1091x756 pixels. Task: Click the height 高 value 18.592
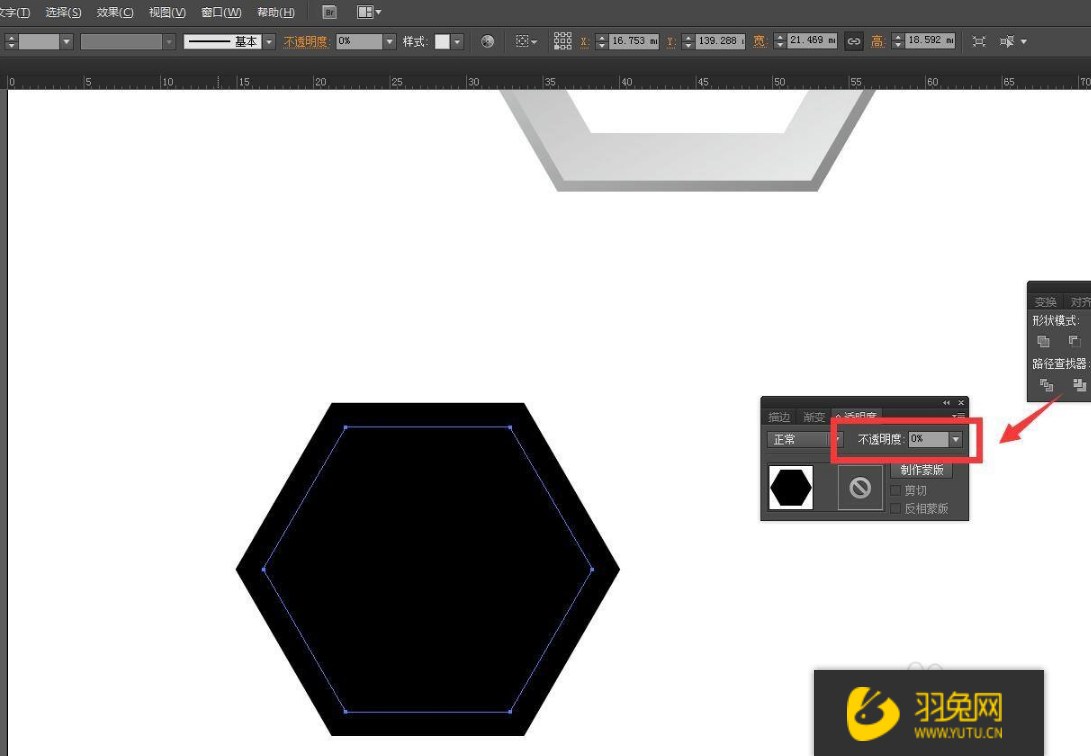930,41
